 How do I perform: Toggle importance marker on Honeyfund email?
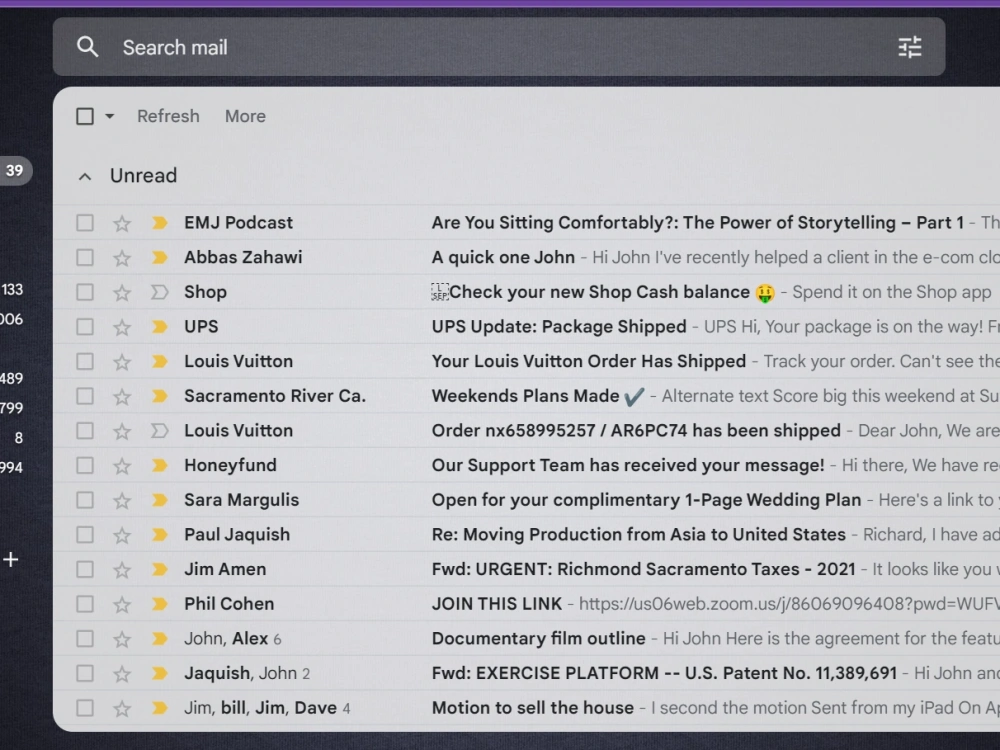tap(159, 465)
